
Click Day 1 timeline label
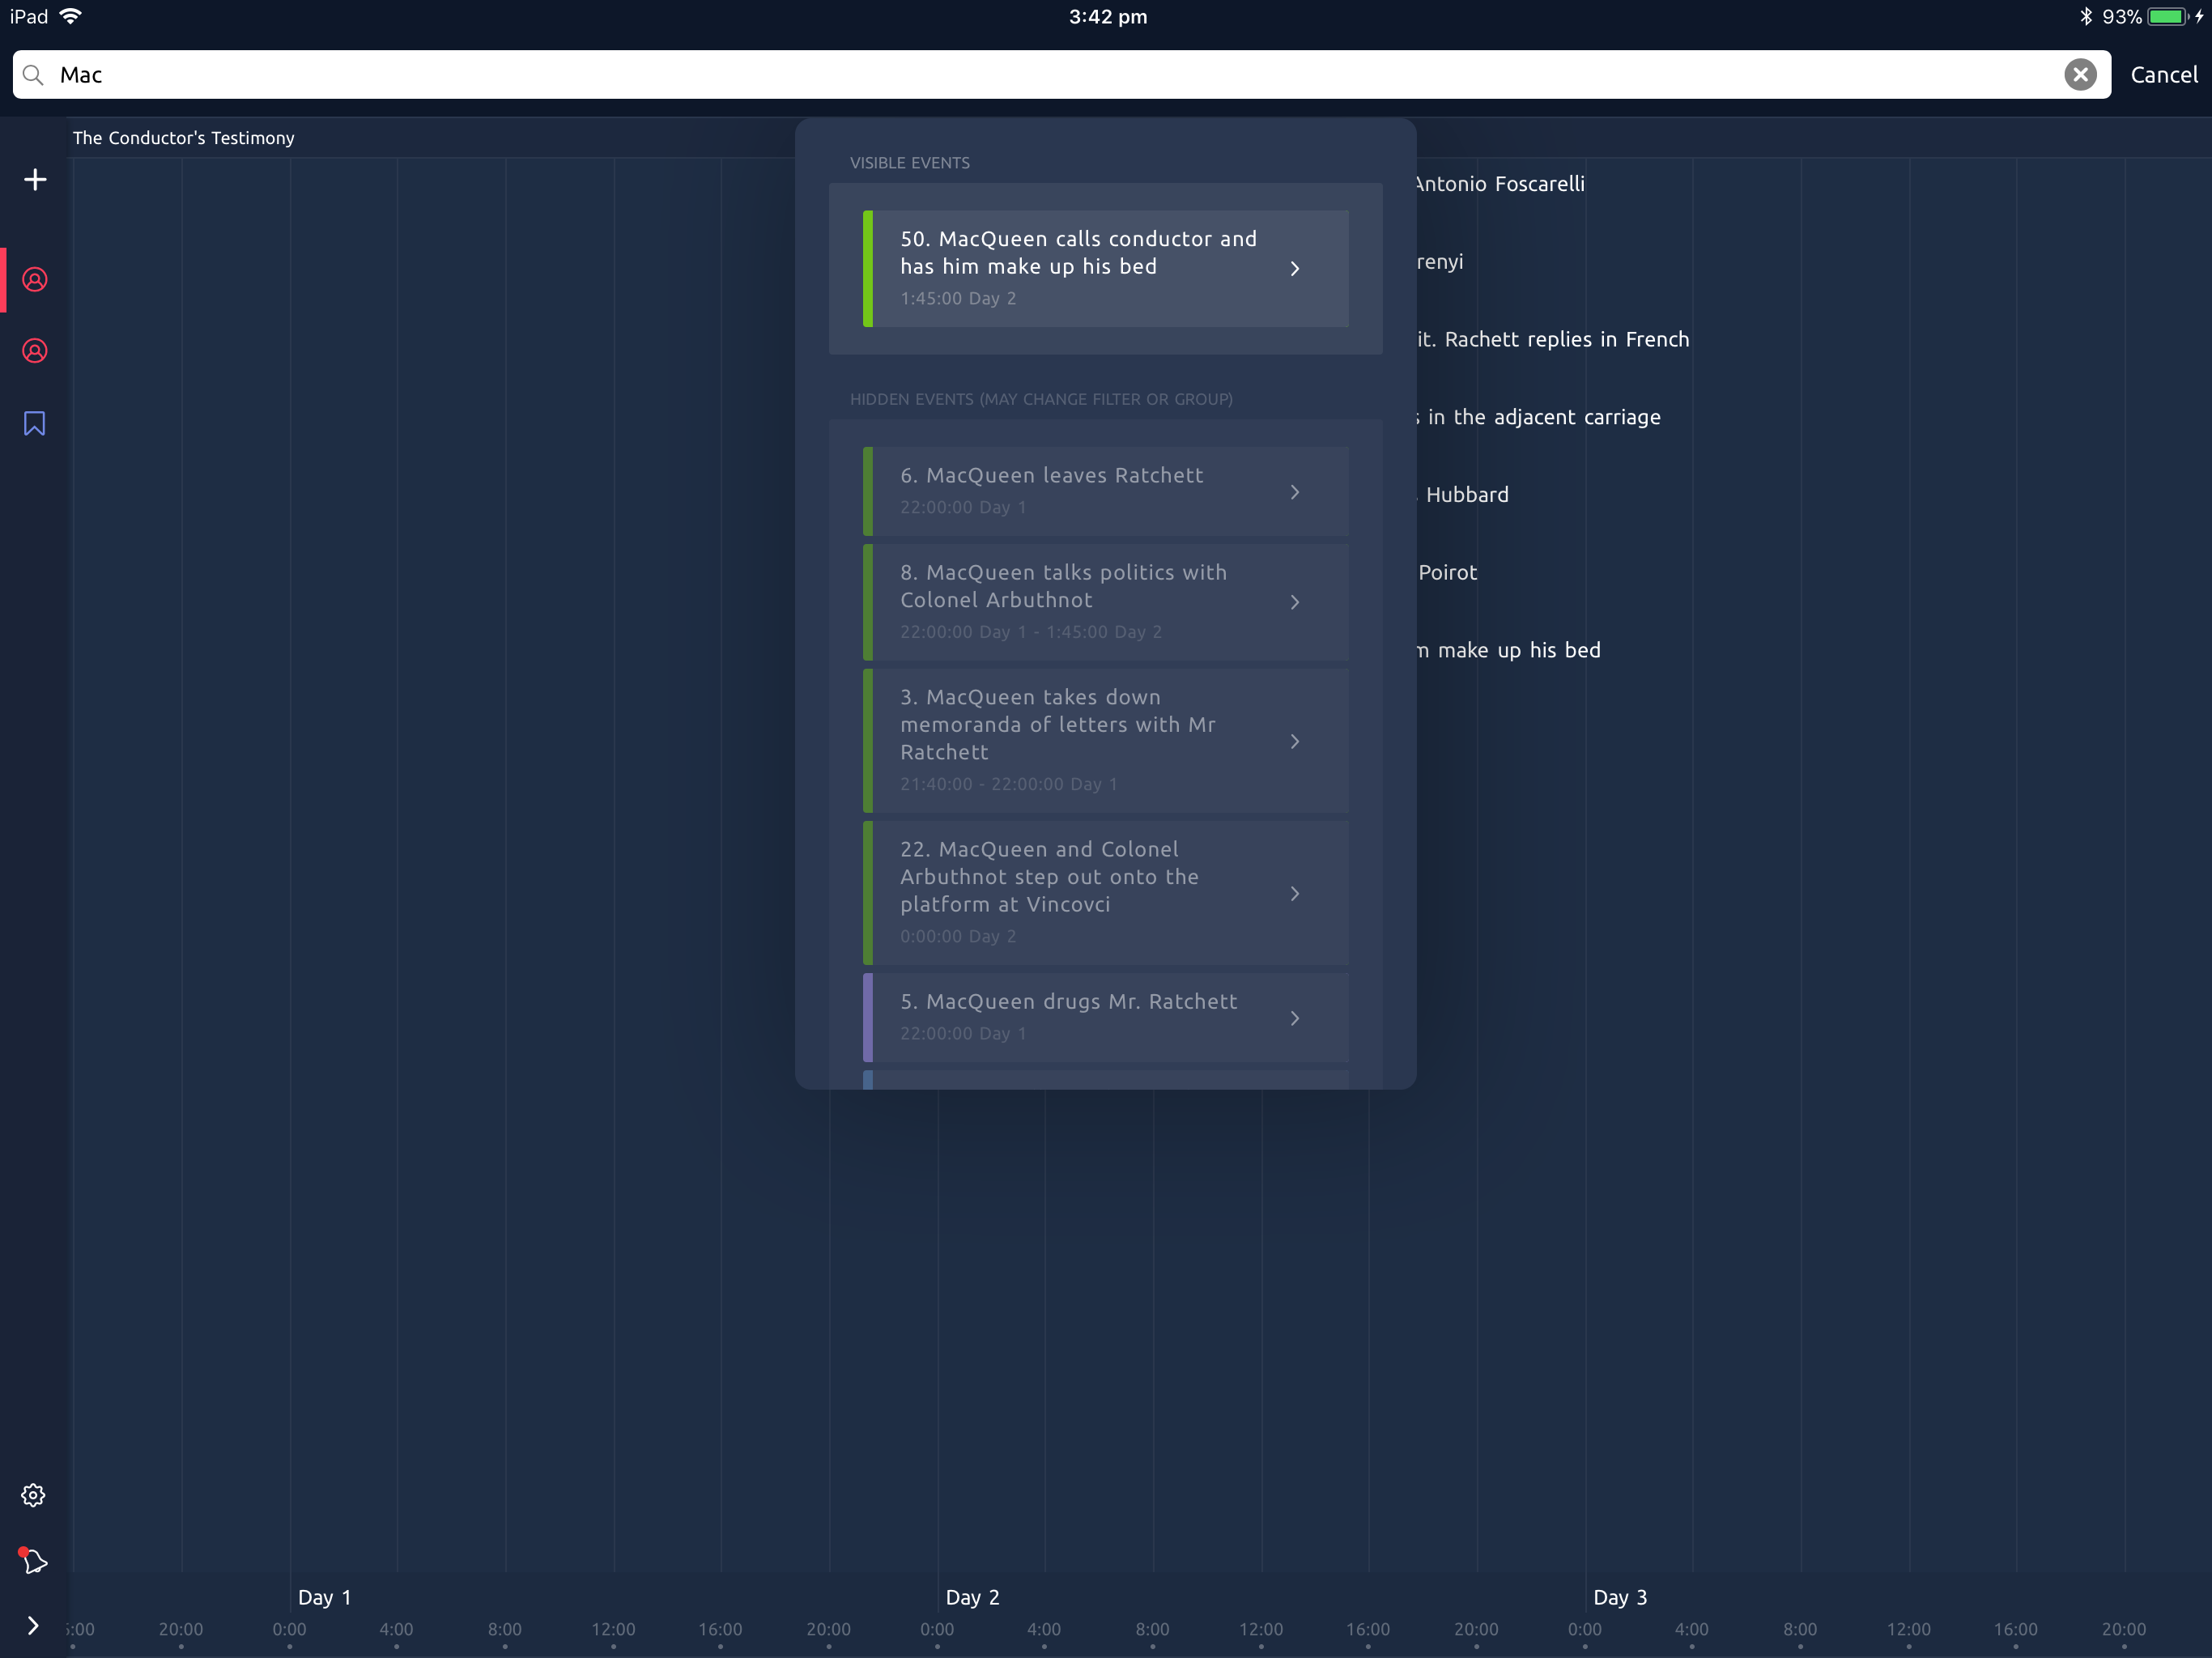click(x=325, y=1597)
